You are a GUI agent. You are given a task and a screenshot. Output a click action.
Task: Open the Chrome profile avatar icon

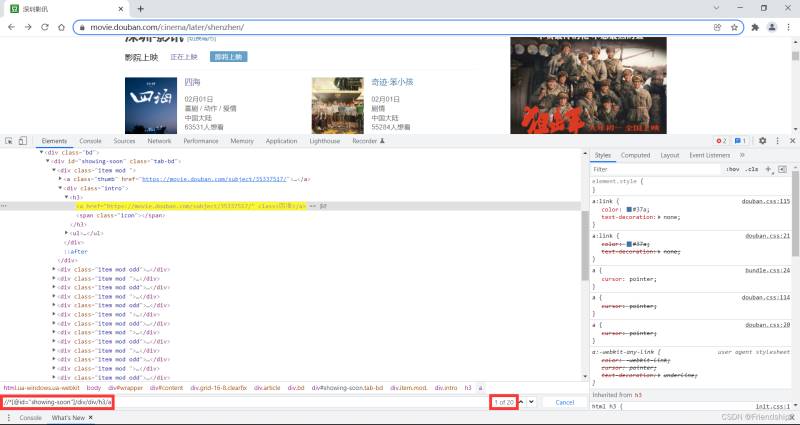tap(772, 28)
